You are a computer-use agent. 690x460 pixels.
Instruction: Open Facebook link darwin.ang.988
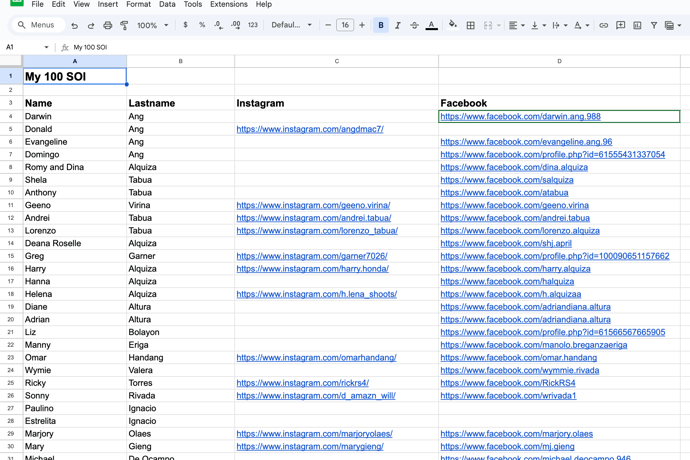coord(521,116)
